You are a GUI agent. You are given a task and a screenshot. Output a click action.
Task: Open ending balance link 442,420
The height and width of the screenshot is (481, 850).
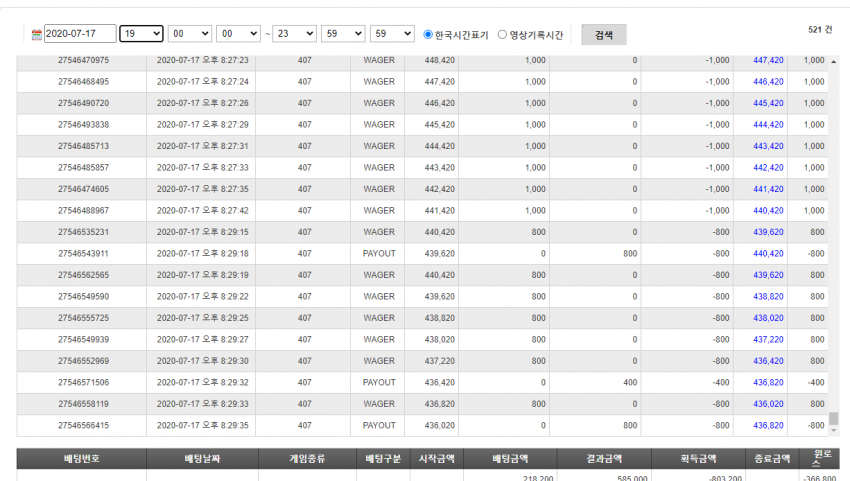coord(768,168)
